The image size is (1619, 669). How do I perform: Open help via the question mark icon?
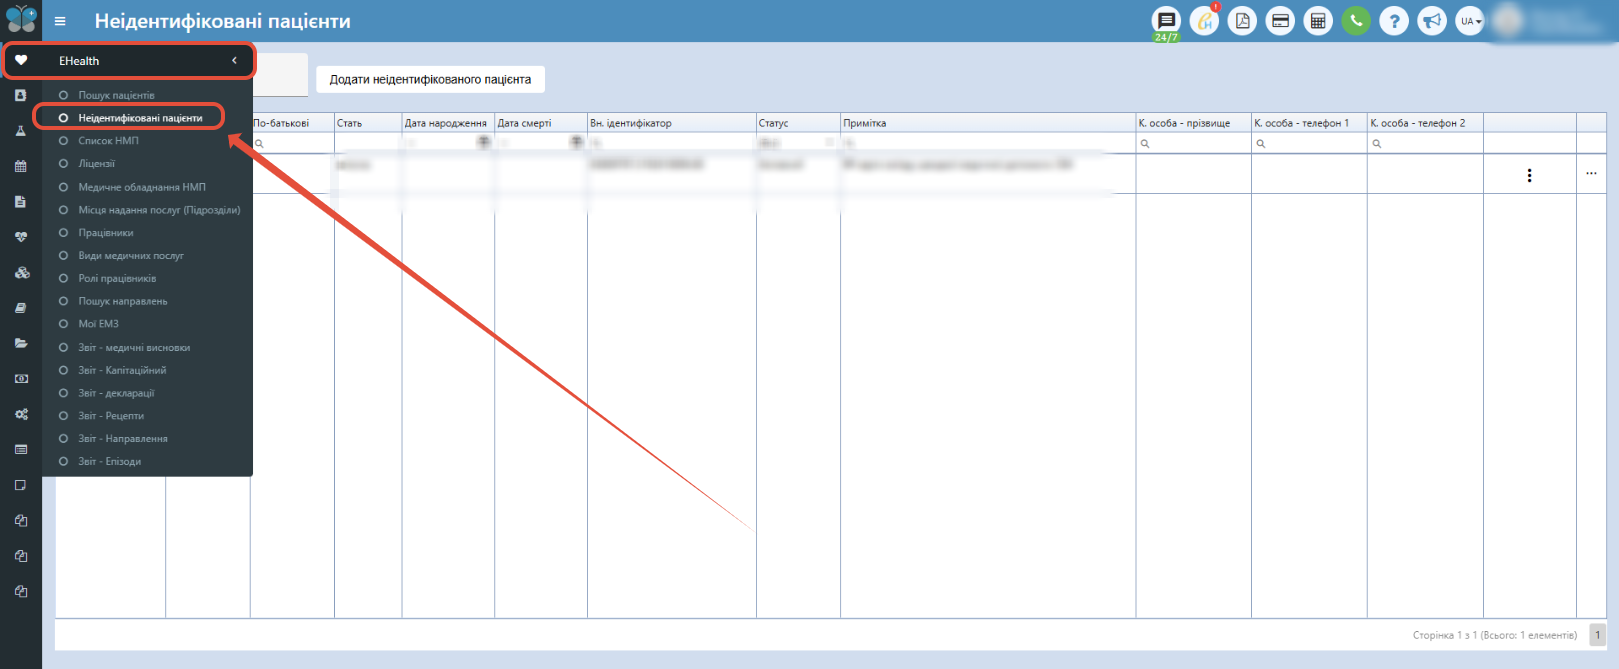[1394, 21]
